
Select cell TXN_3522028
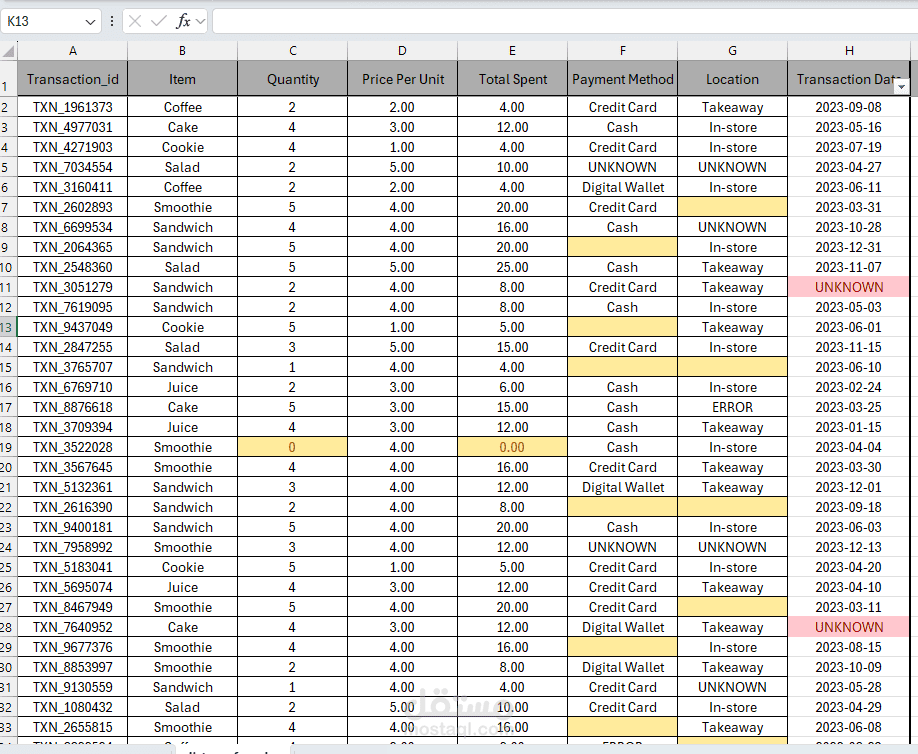coord(73,447)
